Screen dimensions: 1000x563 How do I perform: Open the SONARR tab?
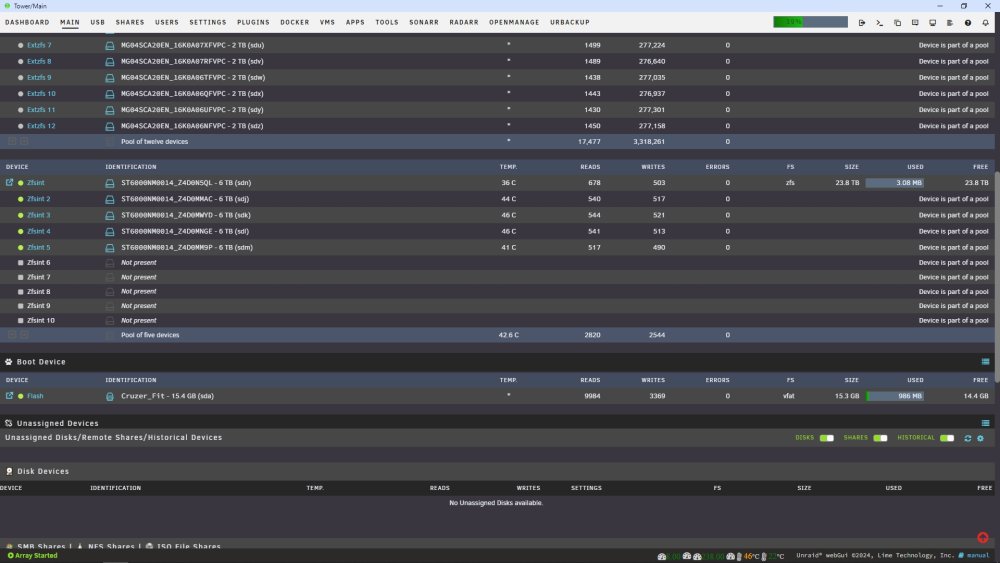(424, 22)
